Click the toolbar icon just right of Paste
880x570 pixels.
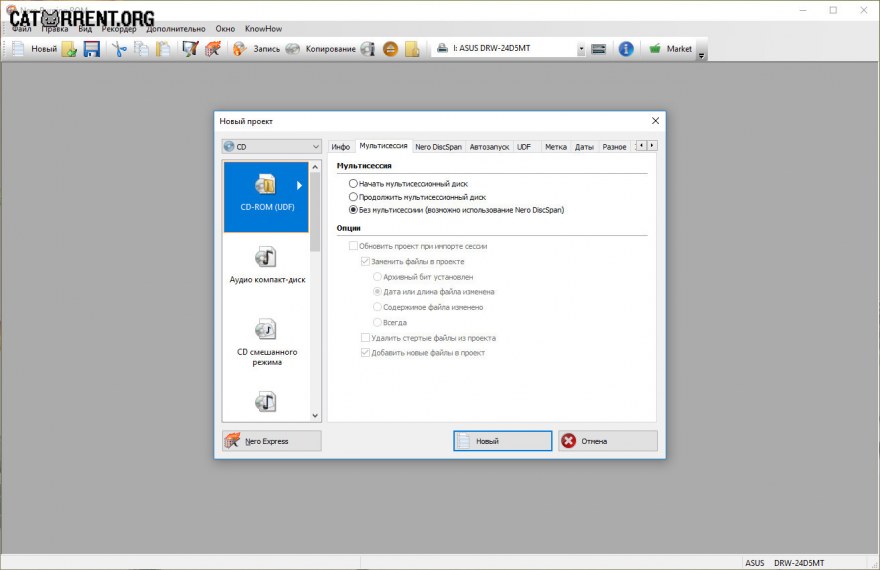[x=190, y=49]
